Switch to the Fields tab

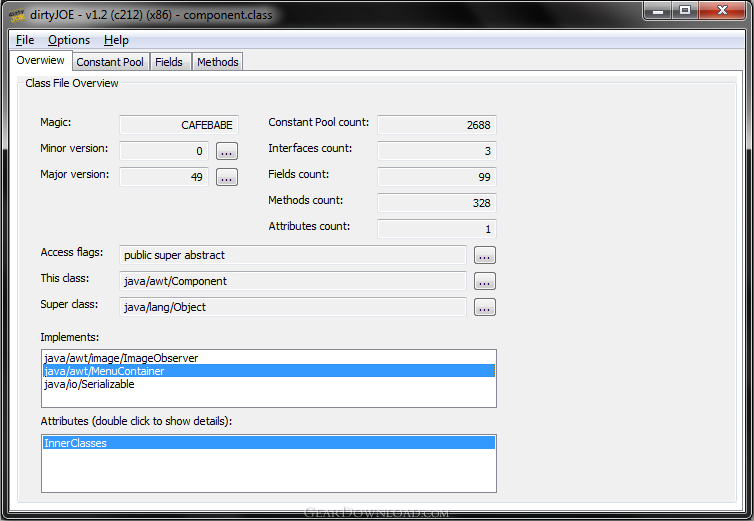point(169,62)
